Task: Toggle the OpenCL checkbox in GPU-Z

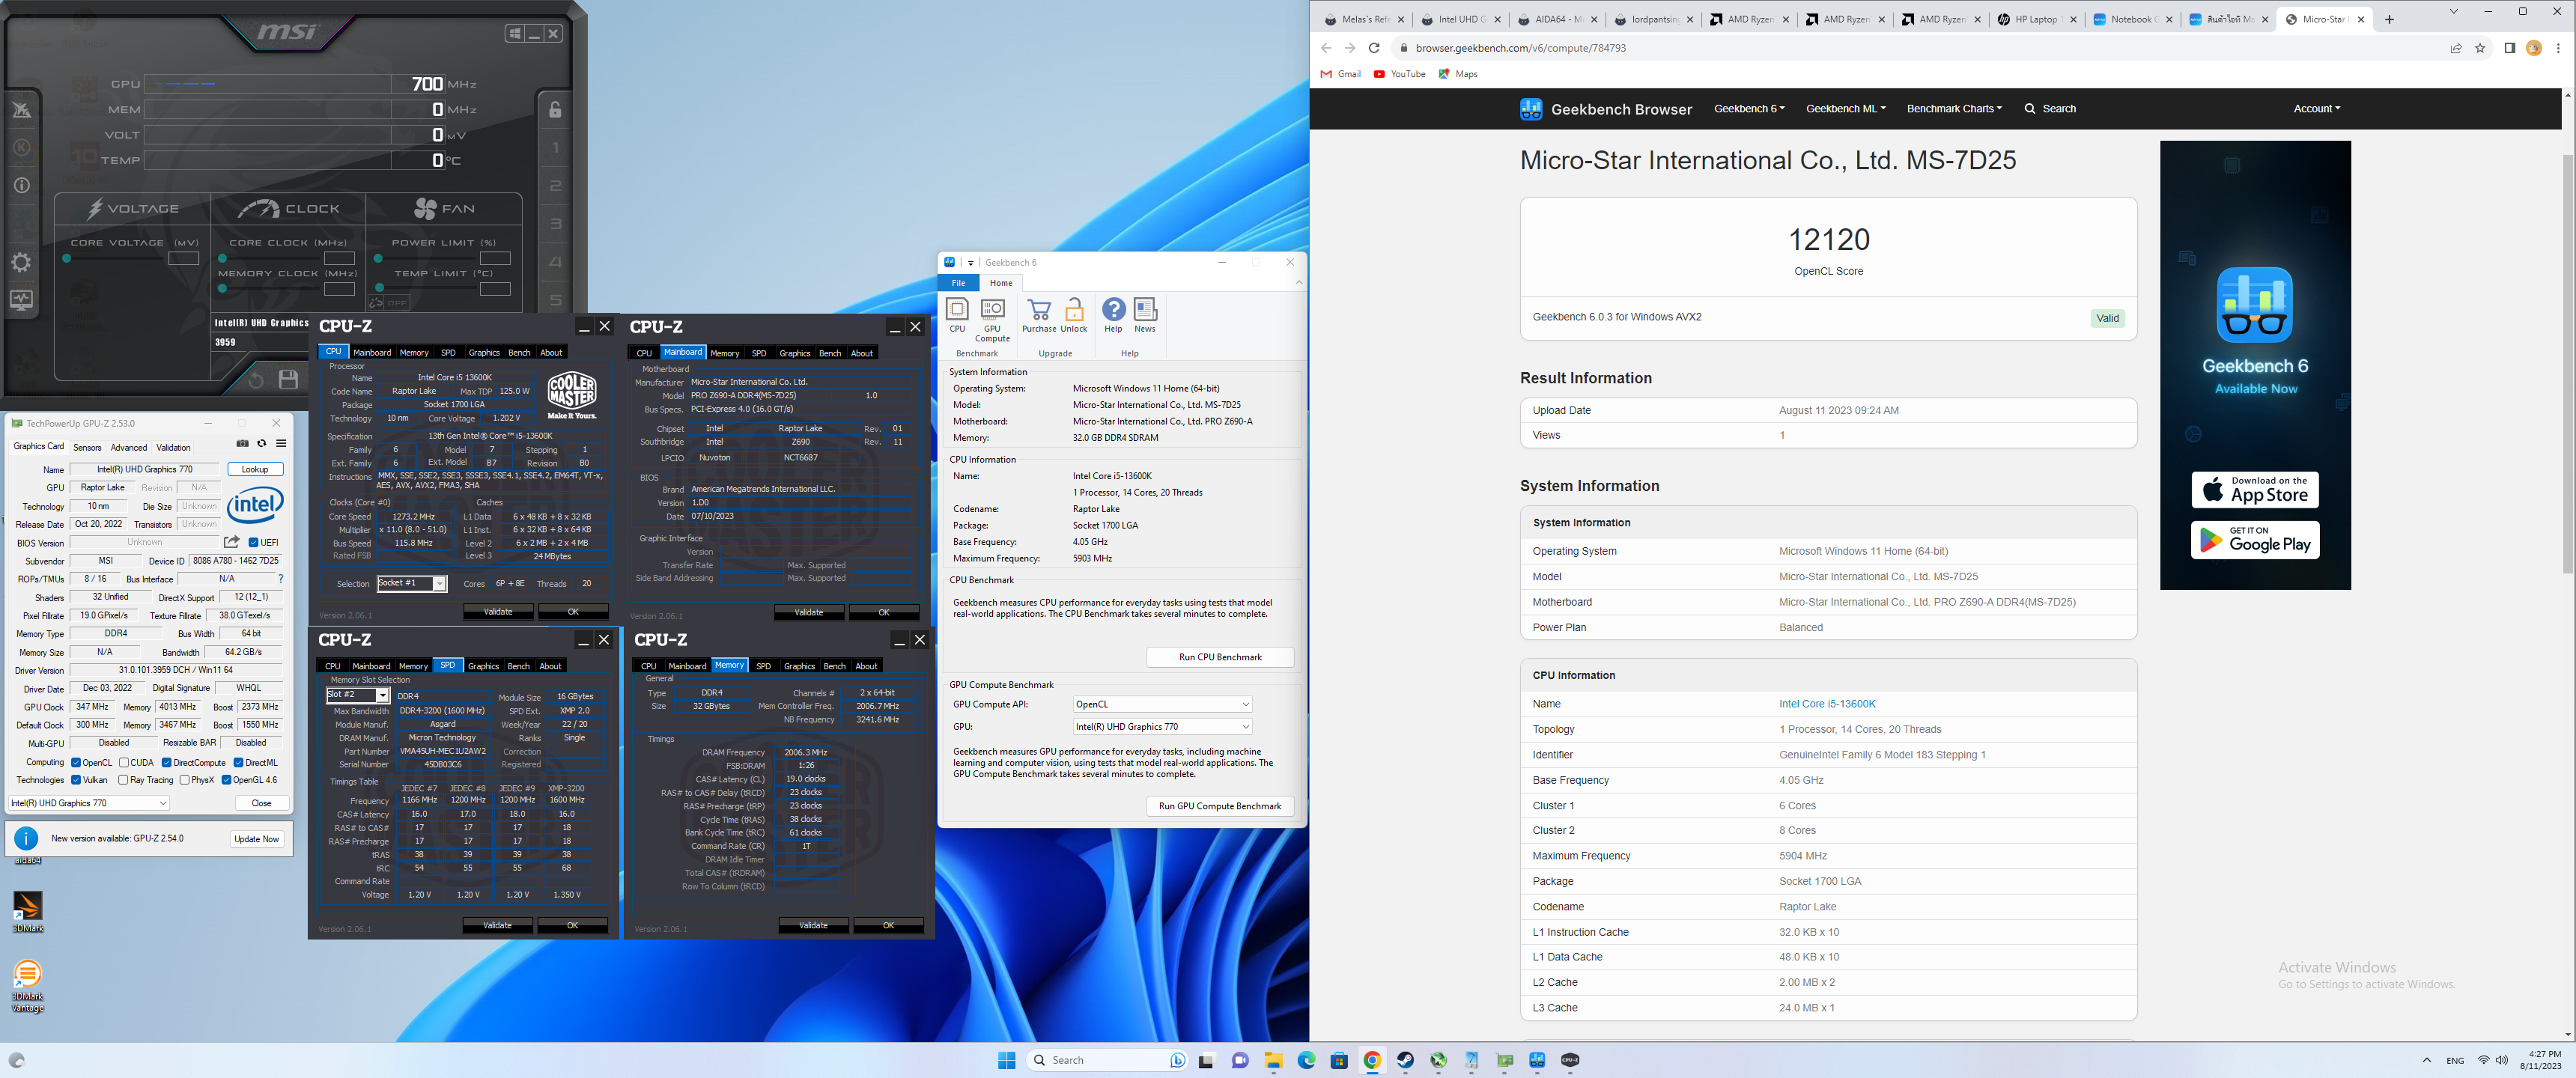Action: (x=76, y=763)
